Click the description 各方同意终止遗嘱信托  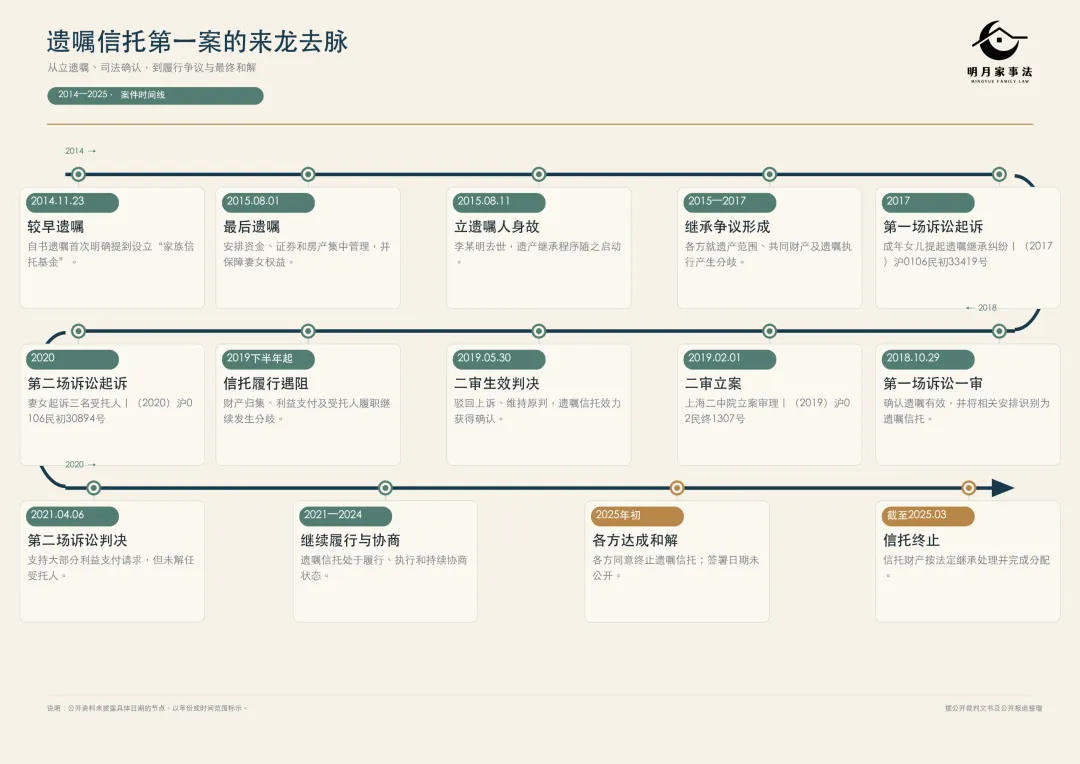pyautogui.click(x=676, y=567)
